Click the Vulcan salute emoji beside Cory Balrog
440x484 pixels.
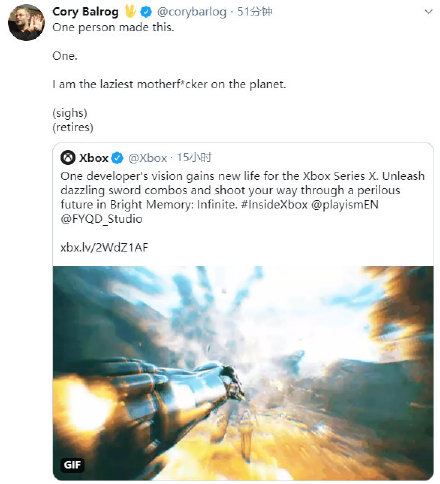point(130,12)
